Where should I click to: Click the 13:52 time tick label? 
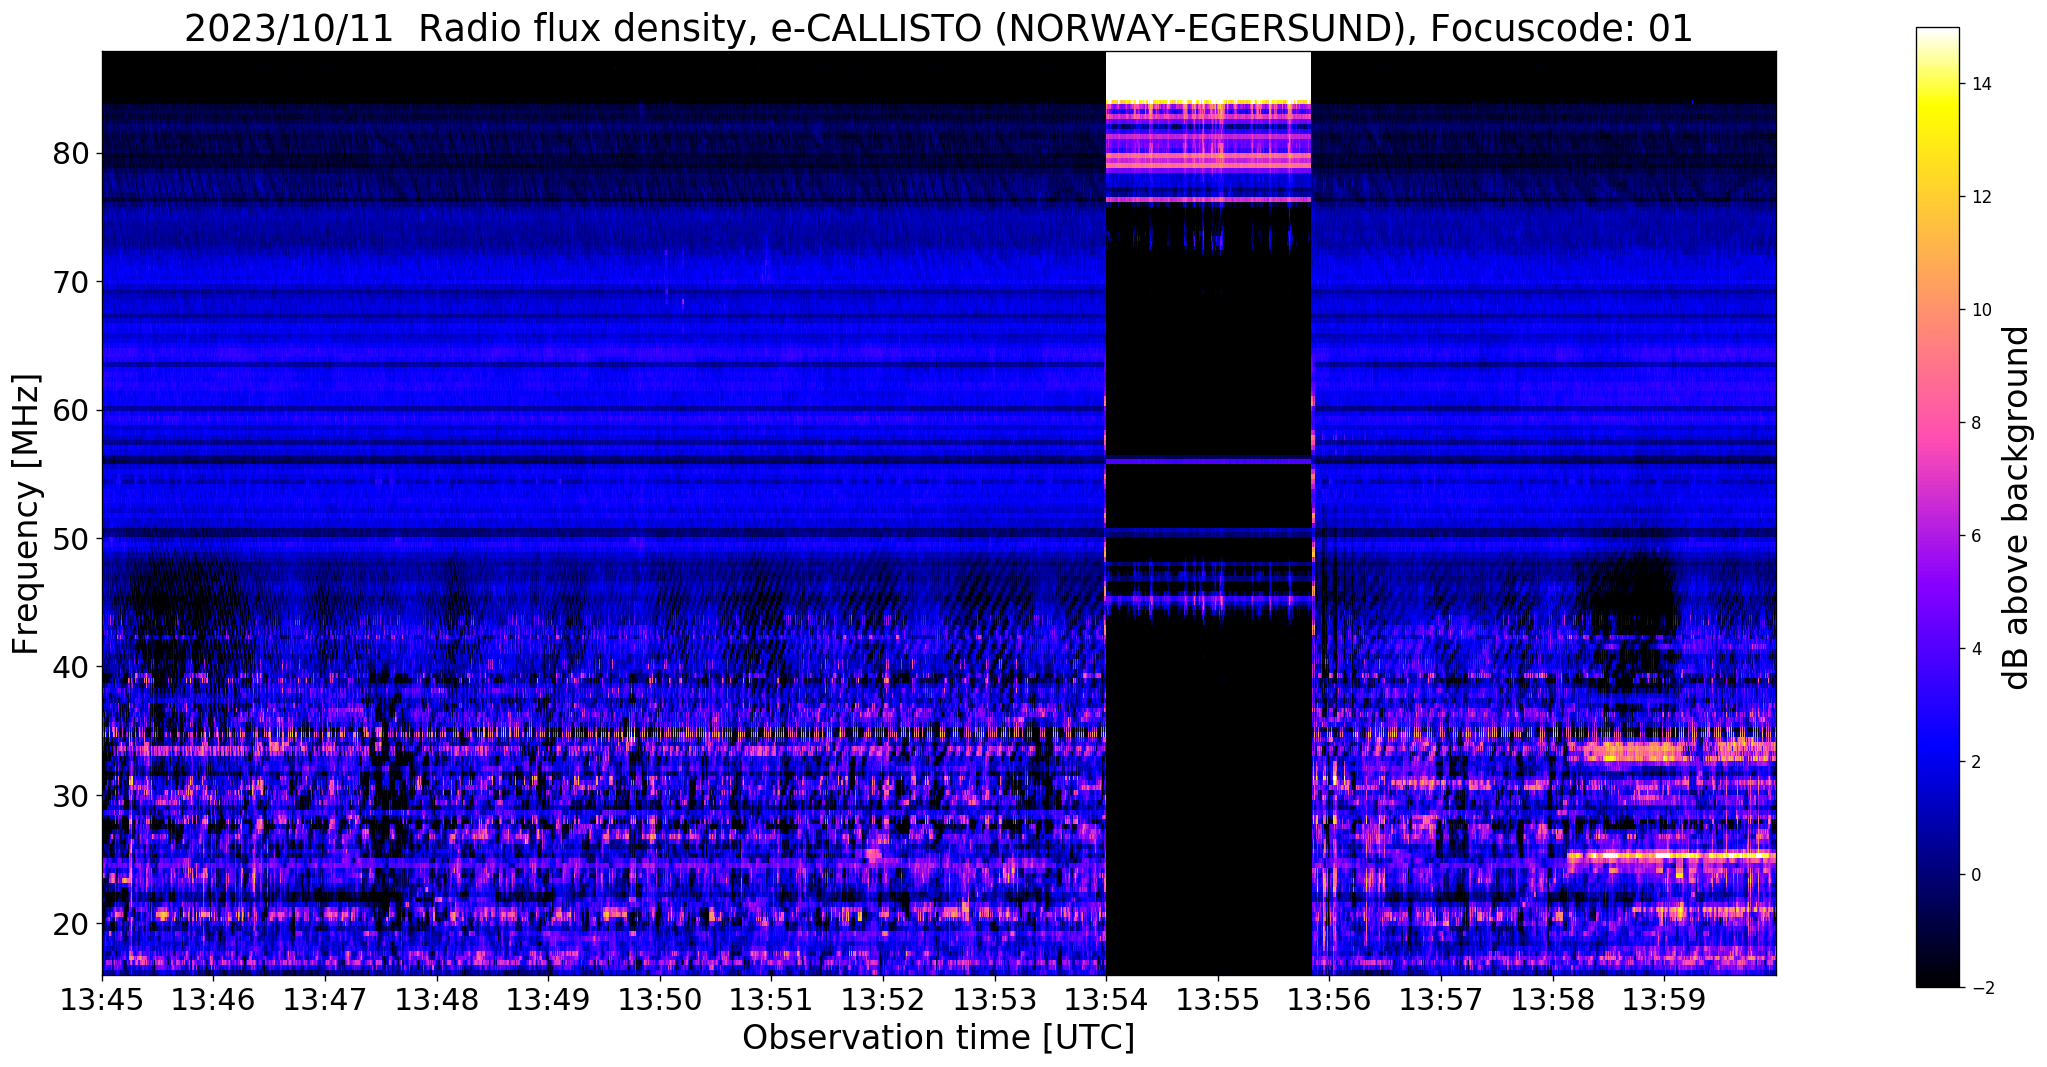(x=883, y=1000)
